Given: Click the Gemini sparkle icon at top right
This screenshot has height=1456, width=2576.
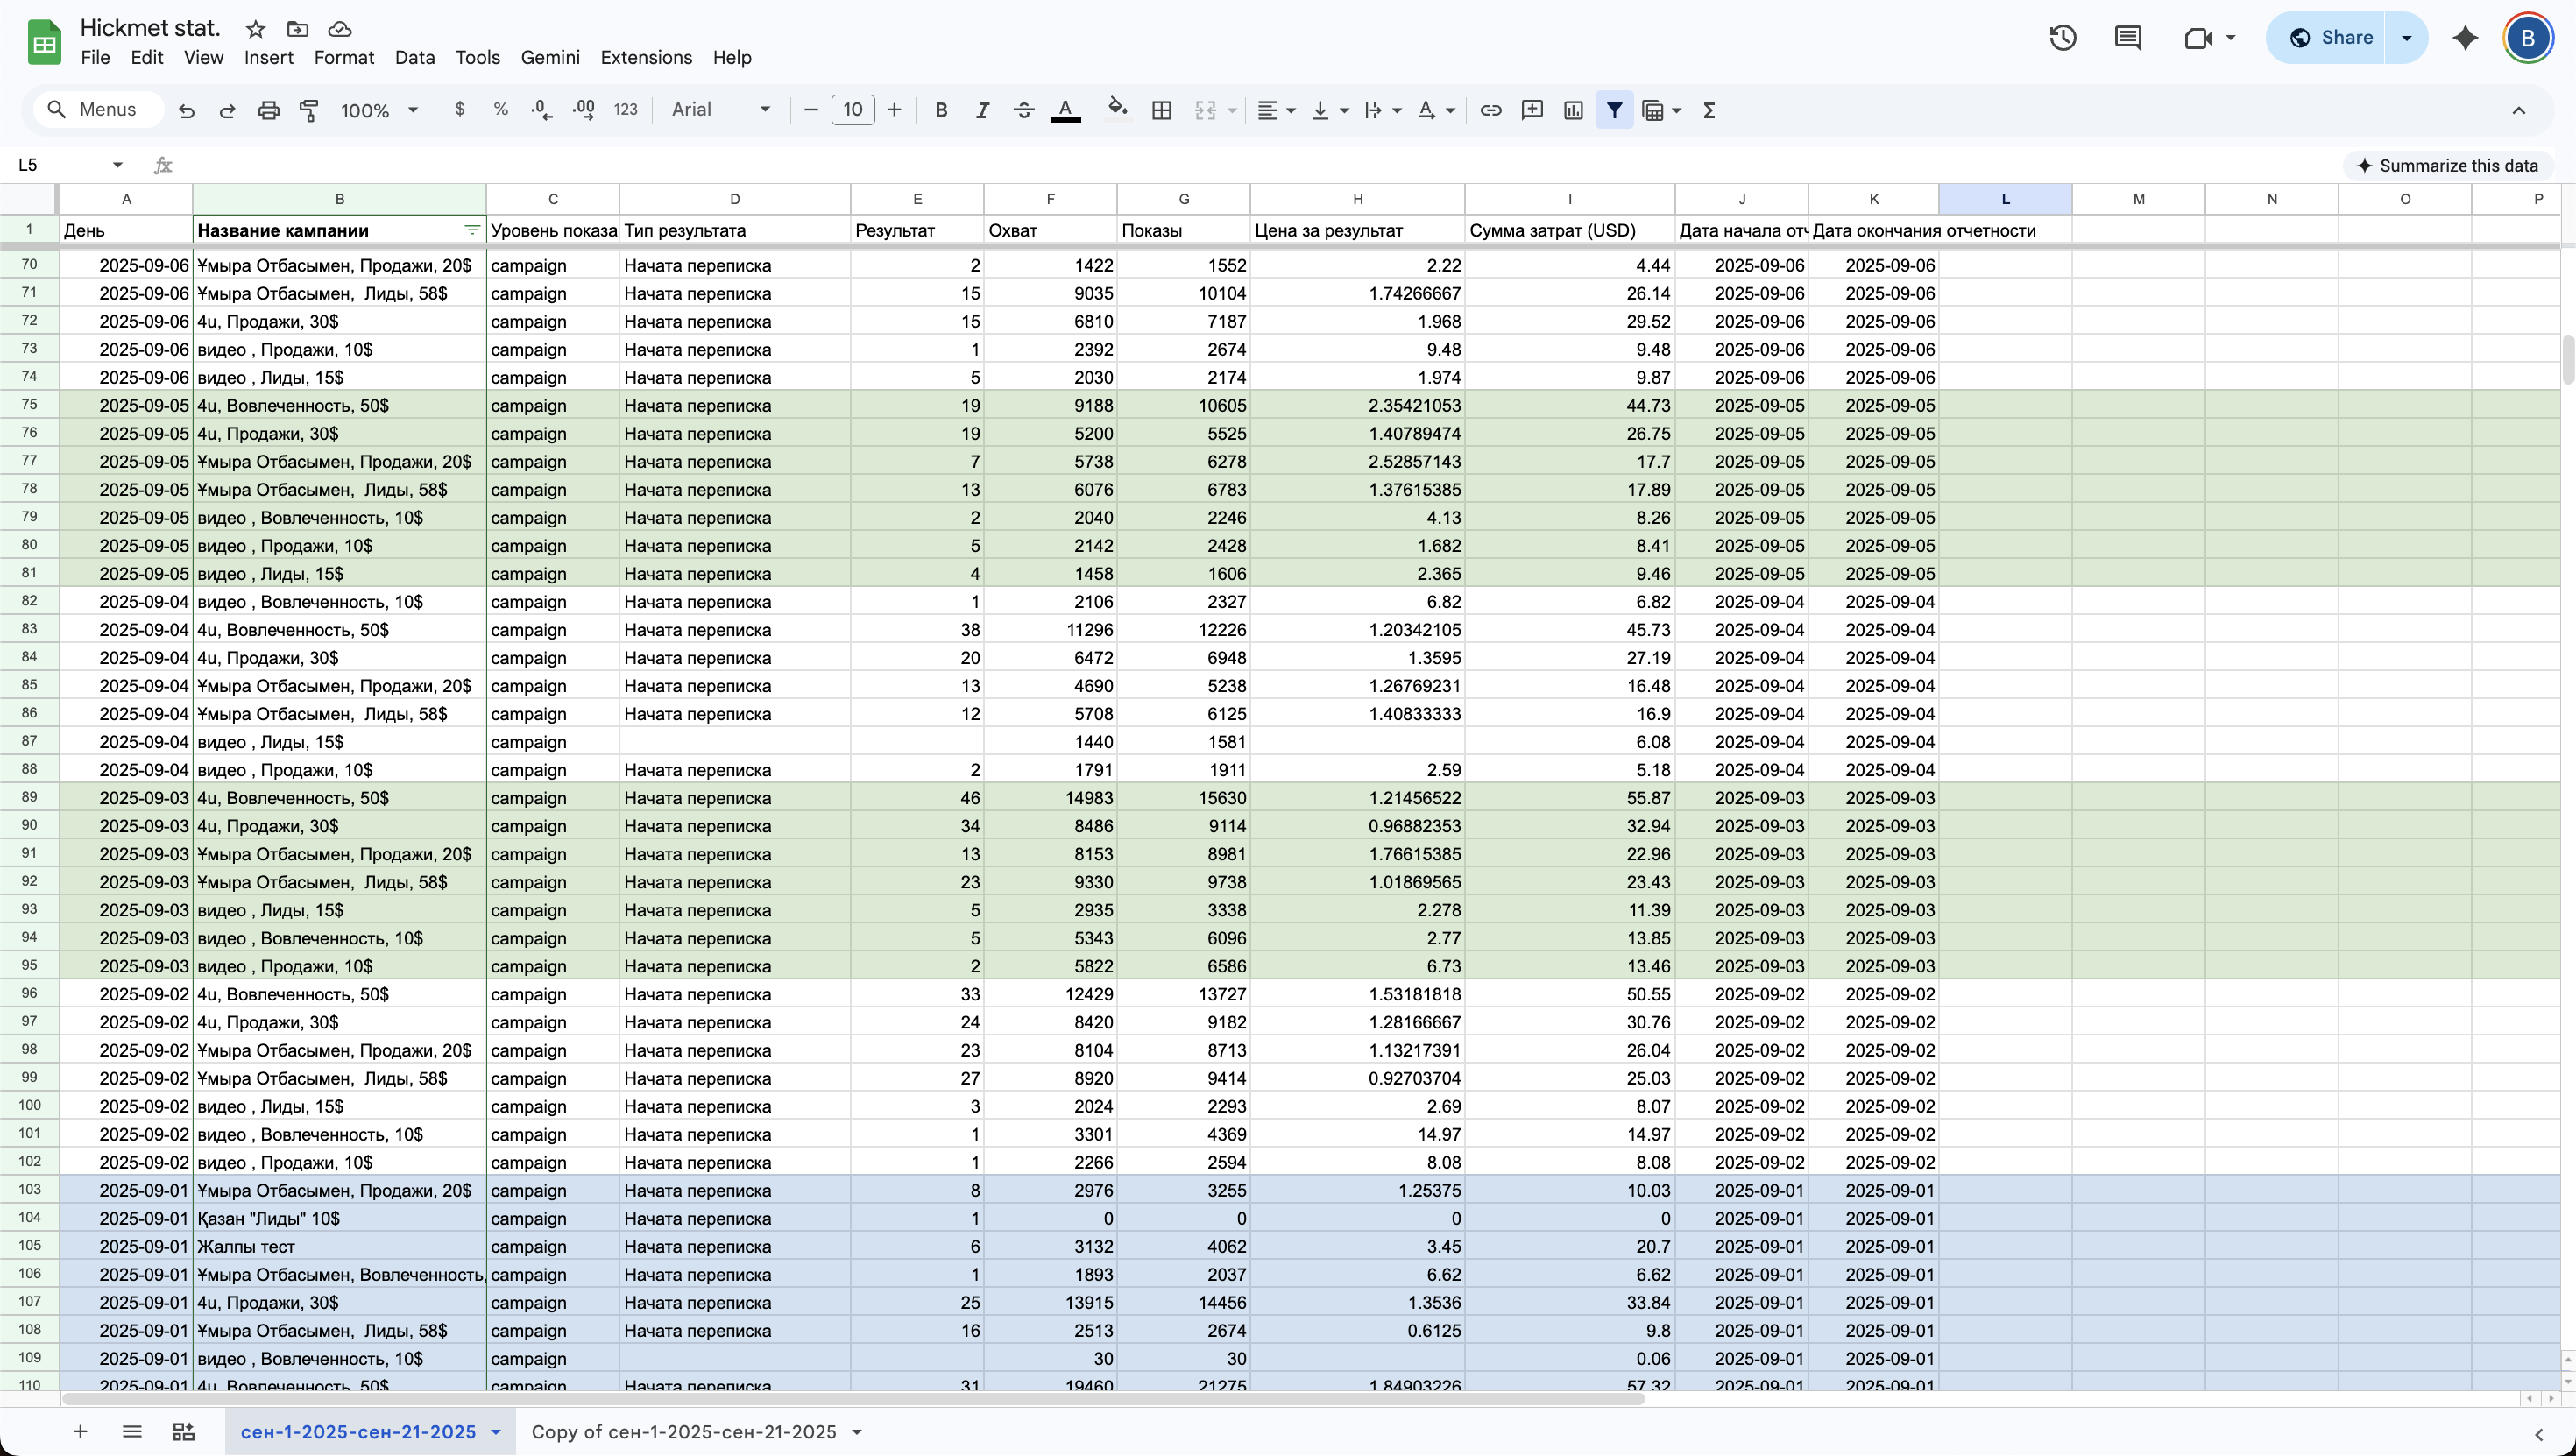Looking at the screenshot, I should (2466, 38).
